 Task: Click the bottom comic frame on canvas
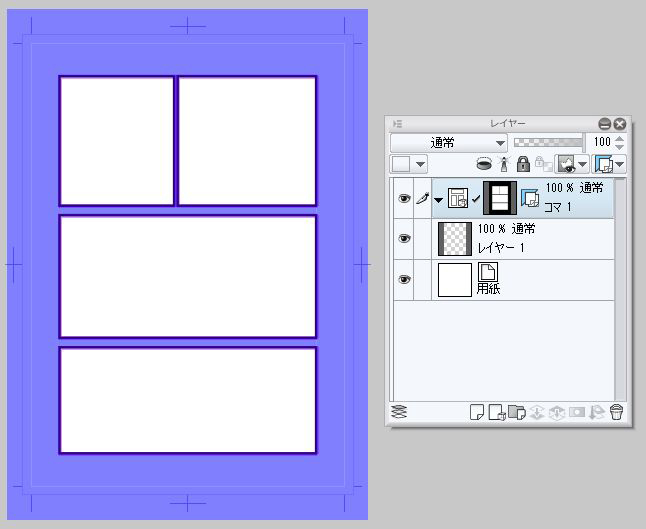point(188,400)
